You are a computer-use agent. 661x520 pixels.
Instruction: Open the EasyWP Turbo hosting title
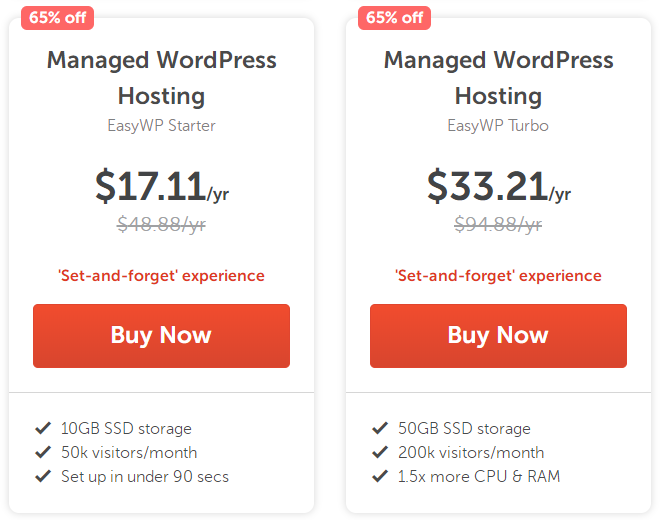(498, 77)
